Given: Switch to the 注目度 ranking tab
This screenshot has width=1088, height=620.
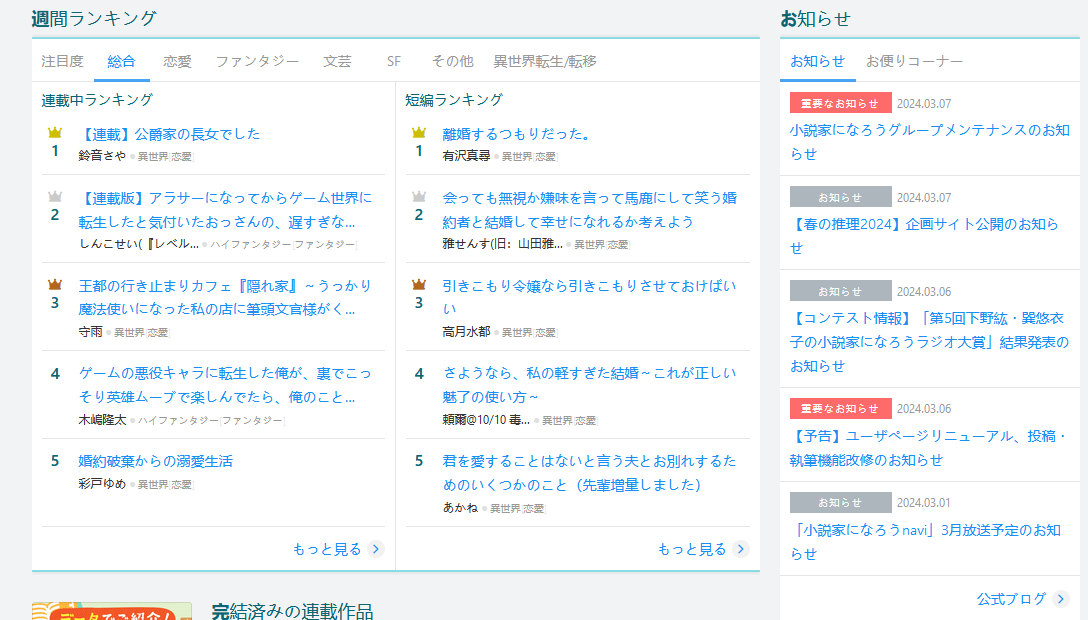Looking at the screenshot, I should tap(62, 61).
